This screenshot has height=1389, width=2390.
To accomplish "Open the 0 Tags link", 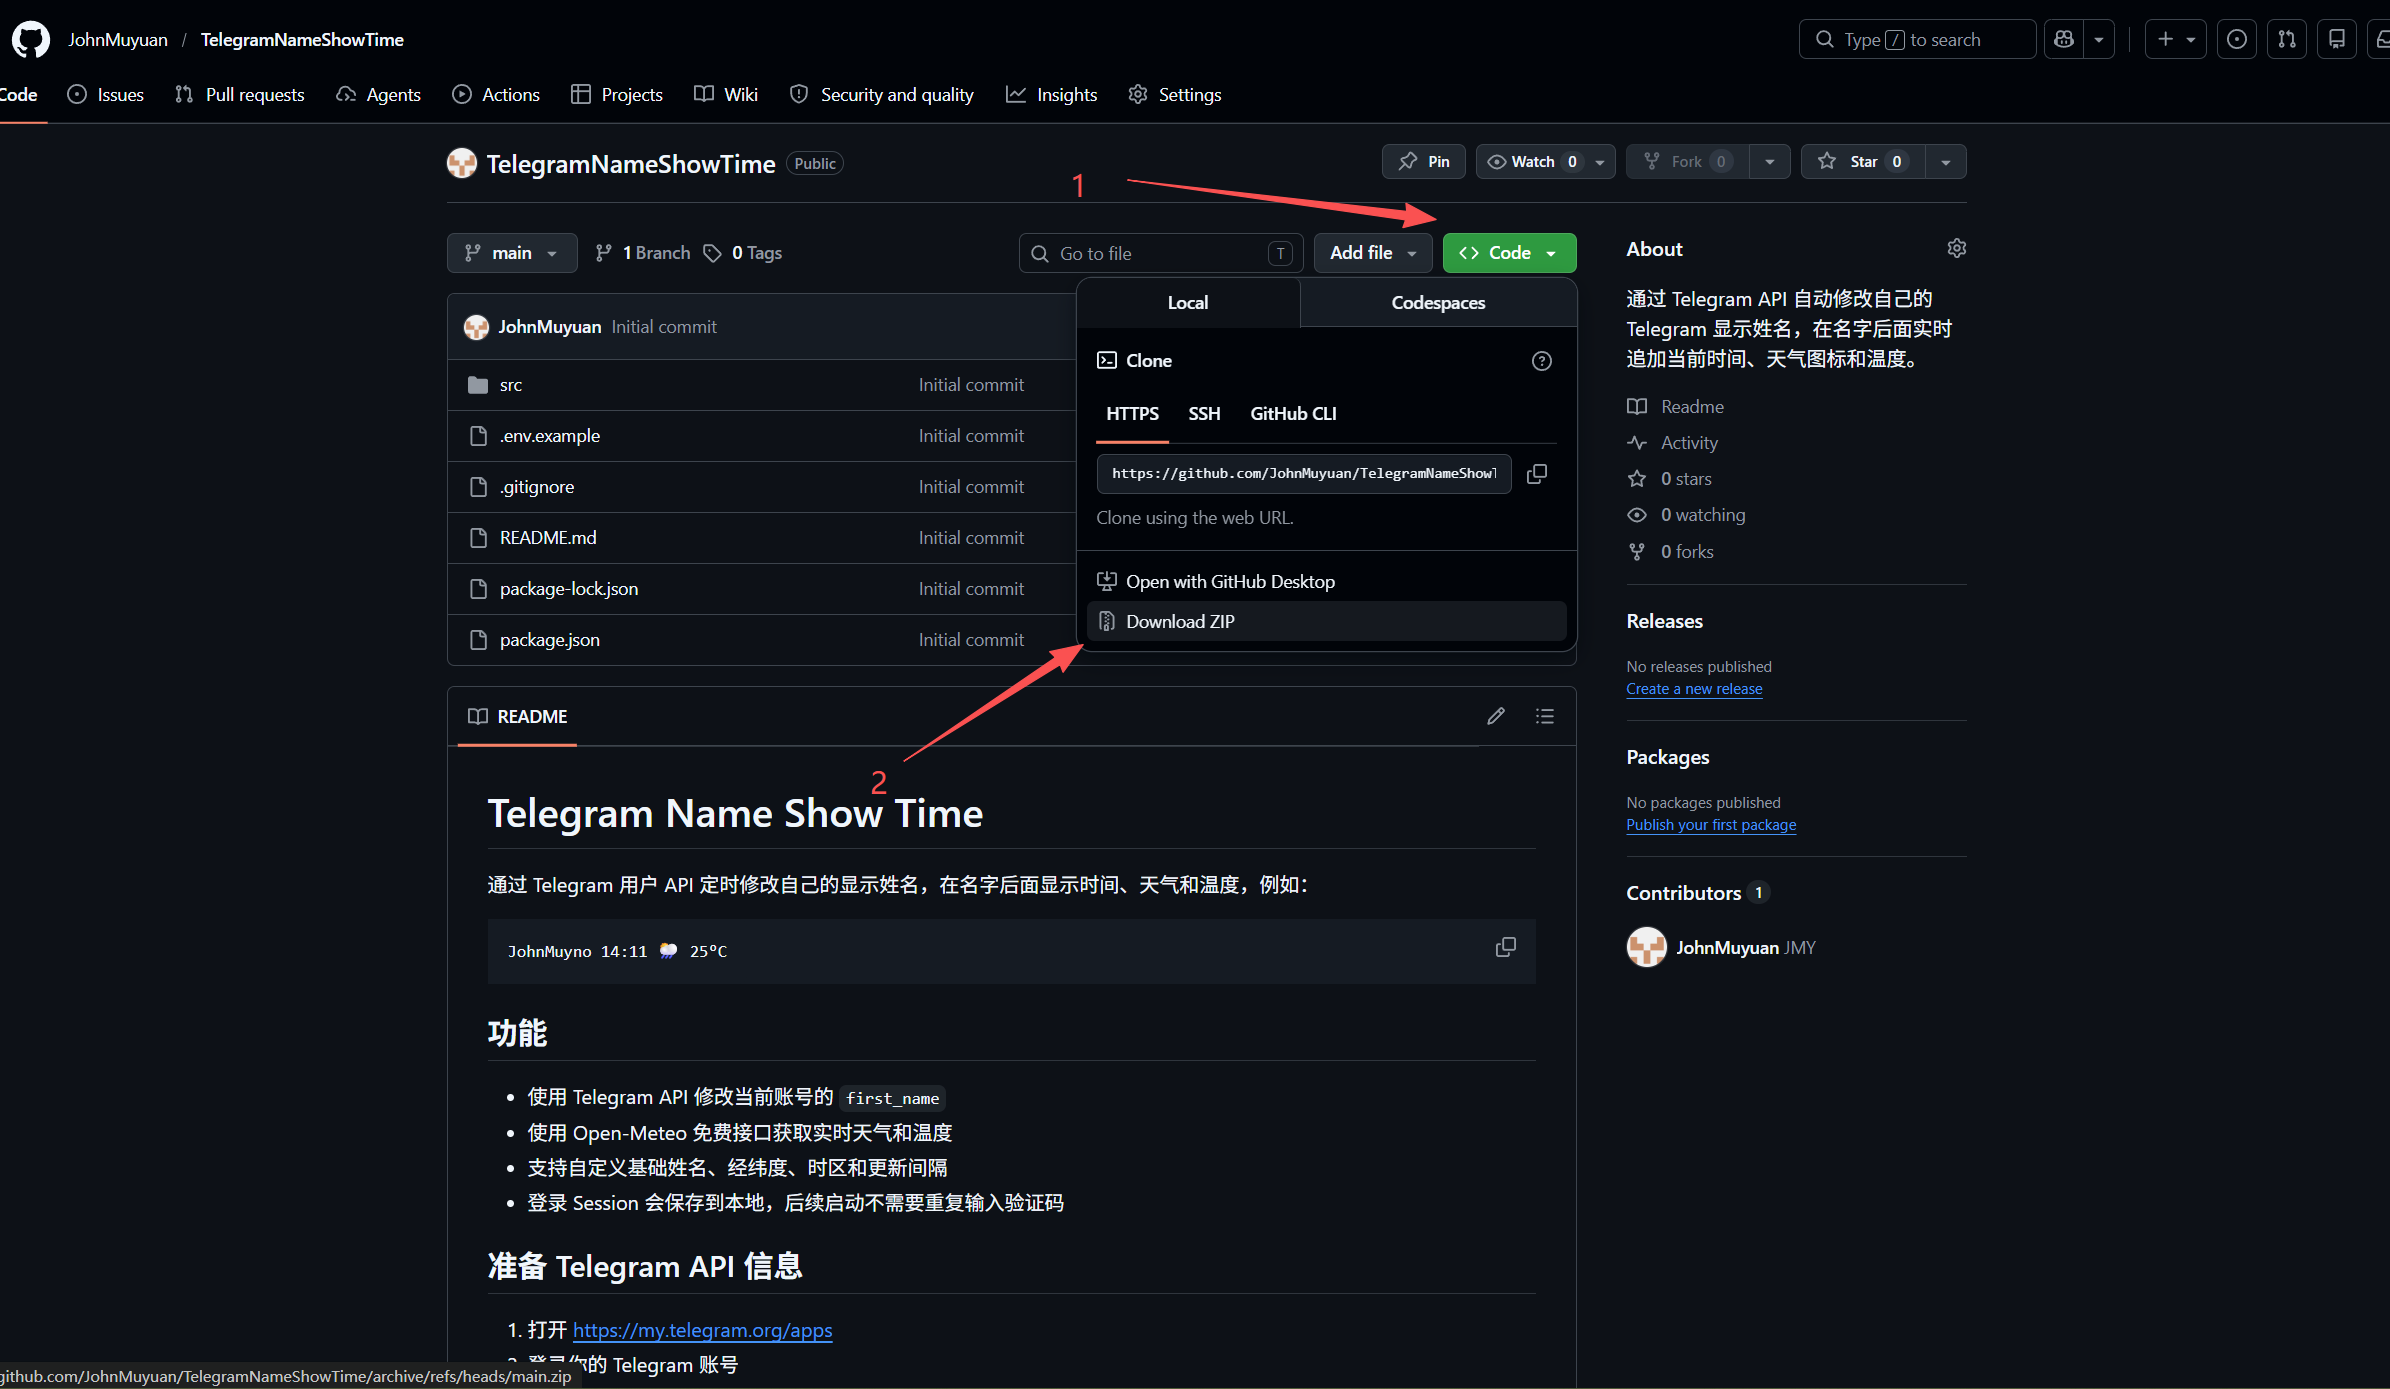I will (743, 253).
